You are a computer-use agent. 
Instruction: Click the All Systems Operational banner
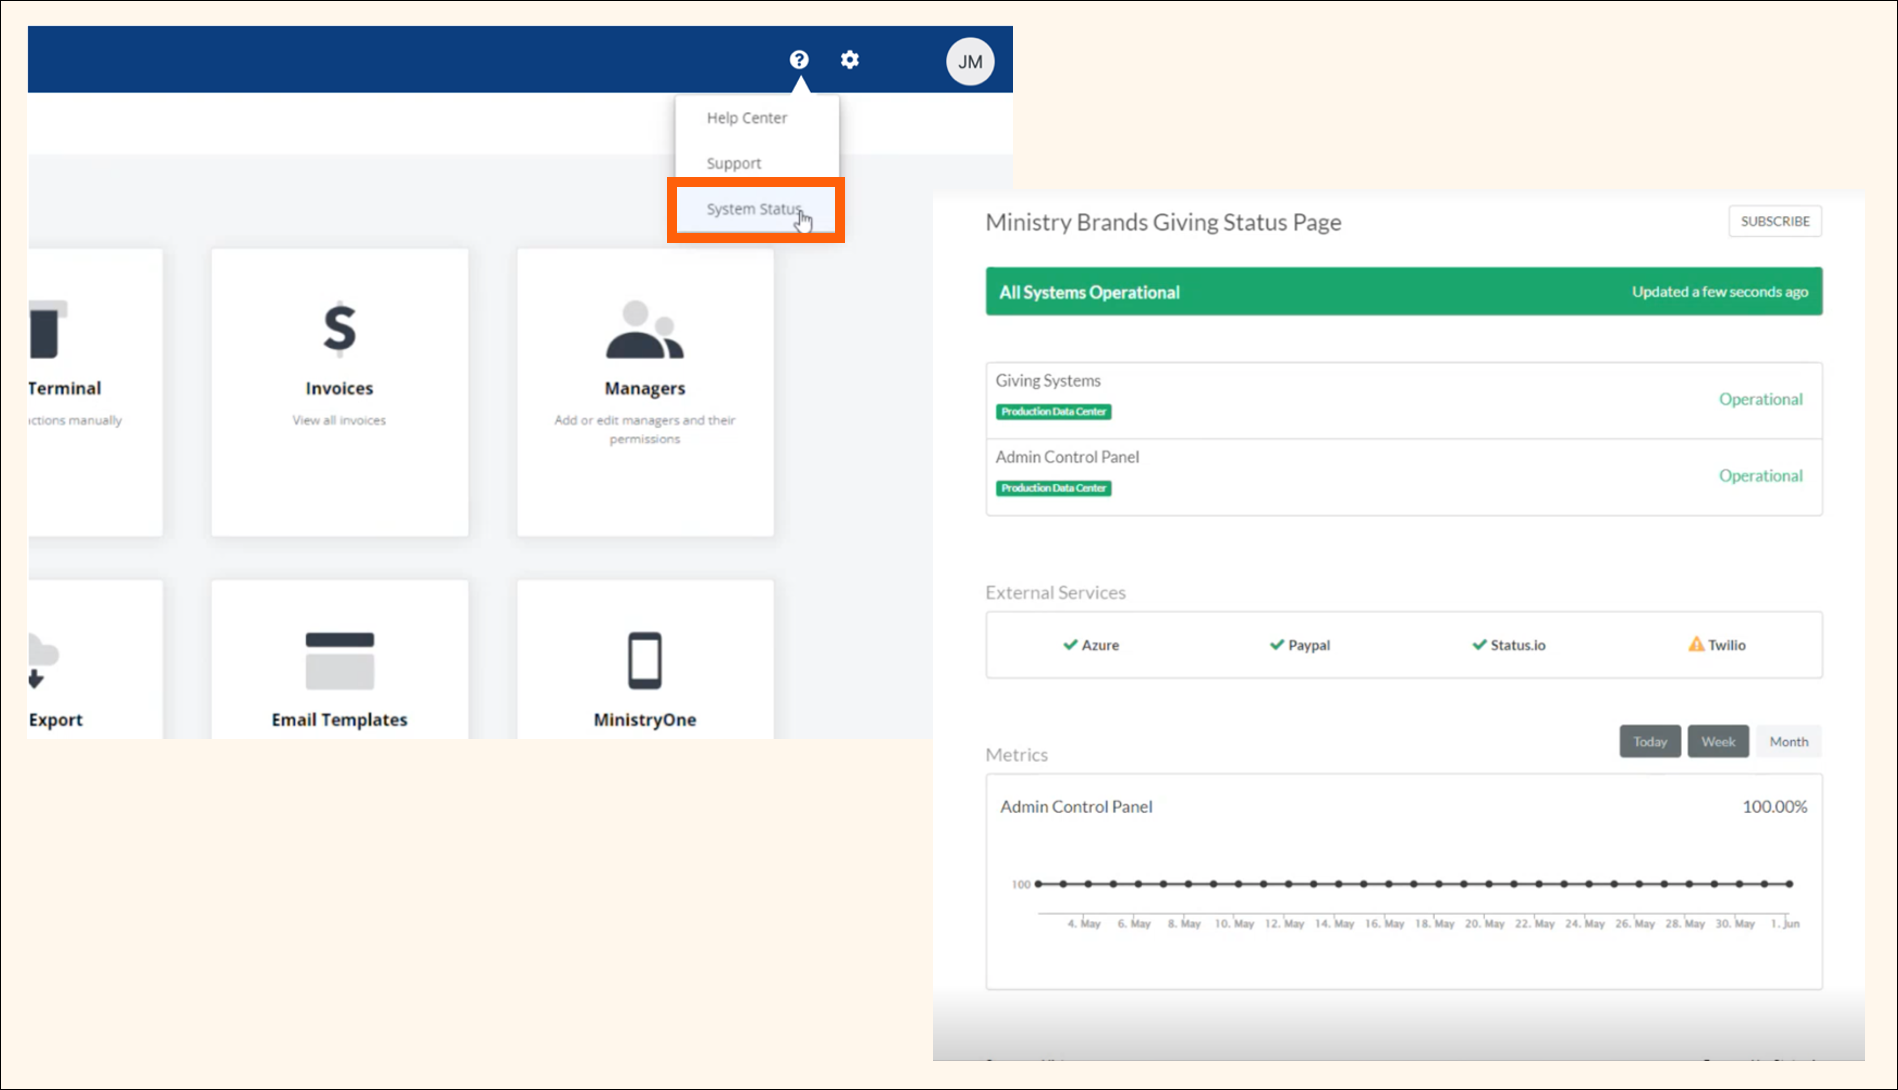click(1403, 292)
